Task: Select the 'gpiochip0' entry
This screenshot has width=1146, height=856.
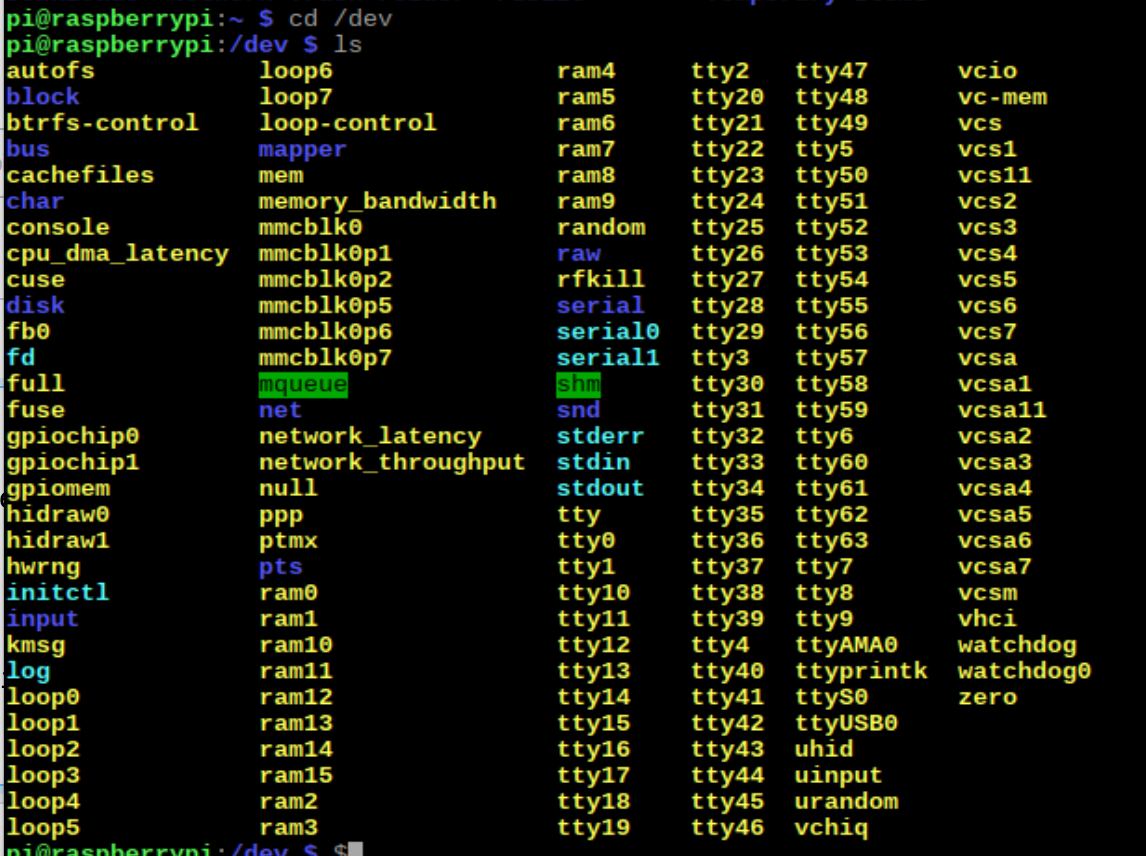Action: 72,436
